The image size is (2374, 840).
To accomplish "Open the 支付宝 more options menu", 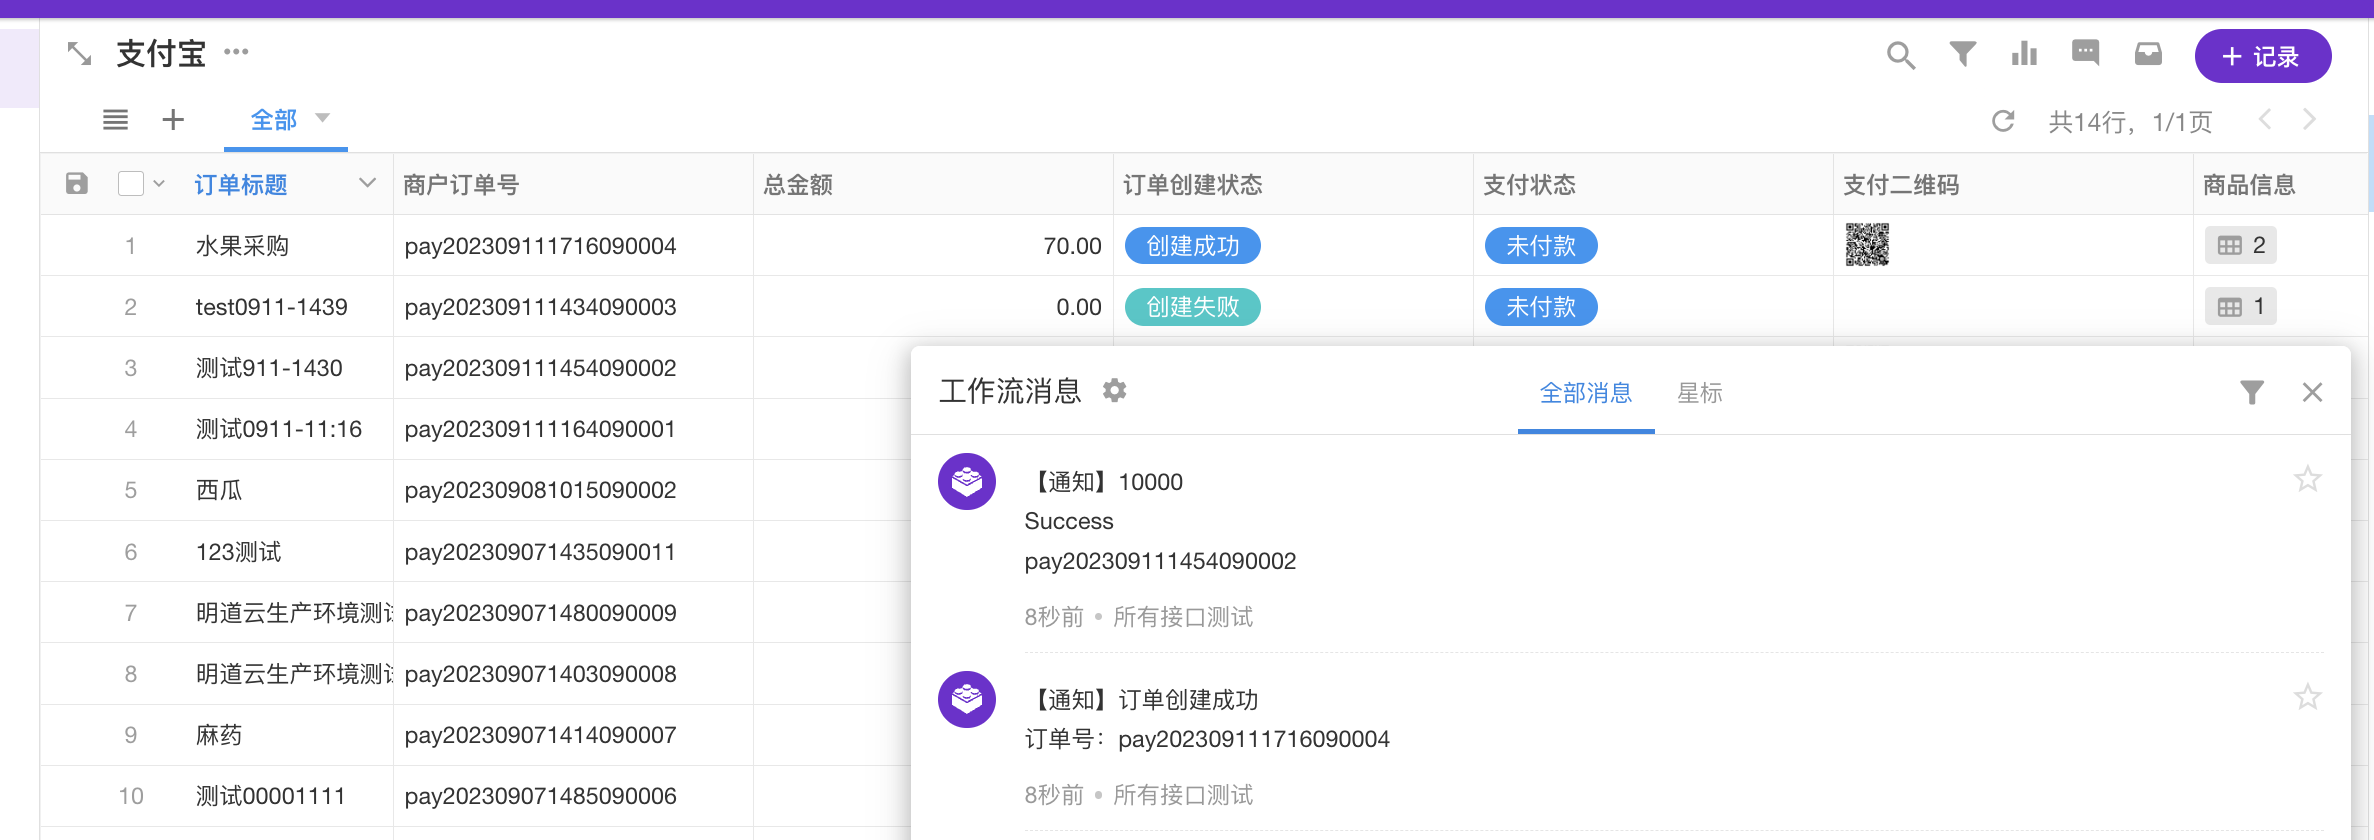I will pyautogui.click(x=236, y=52).
